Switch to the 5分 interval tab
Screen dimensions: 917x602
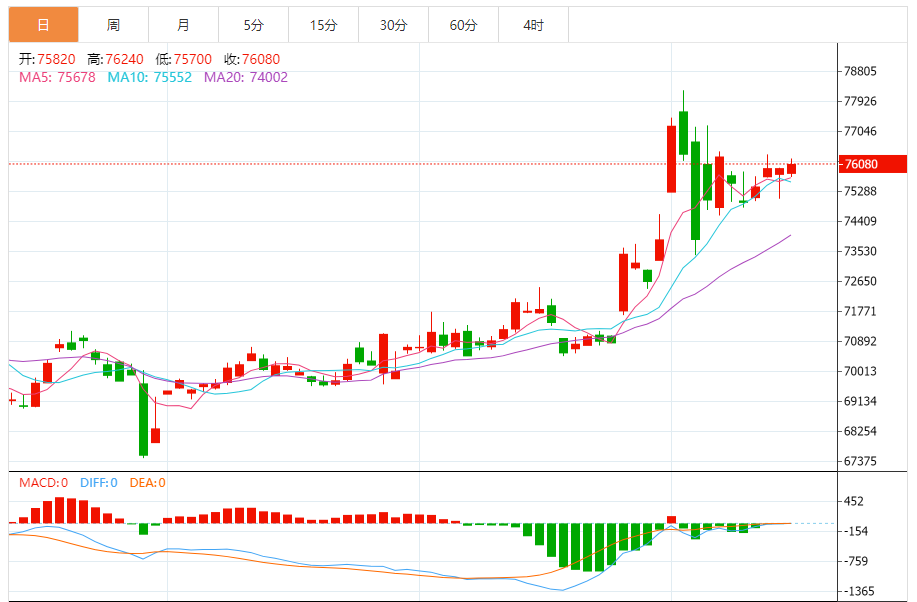pos(253,25)
